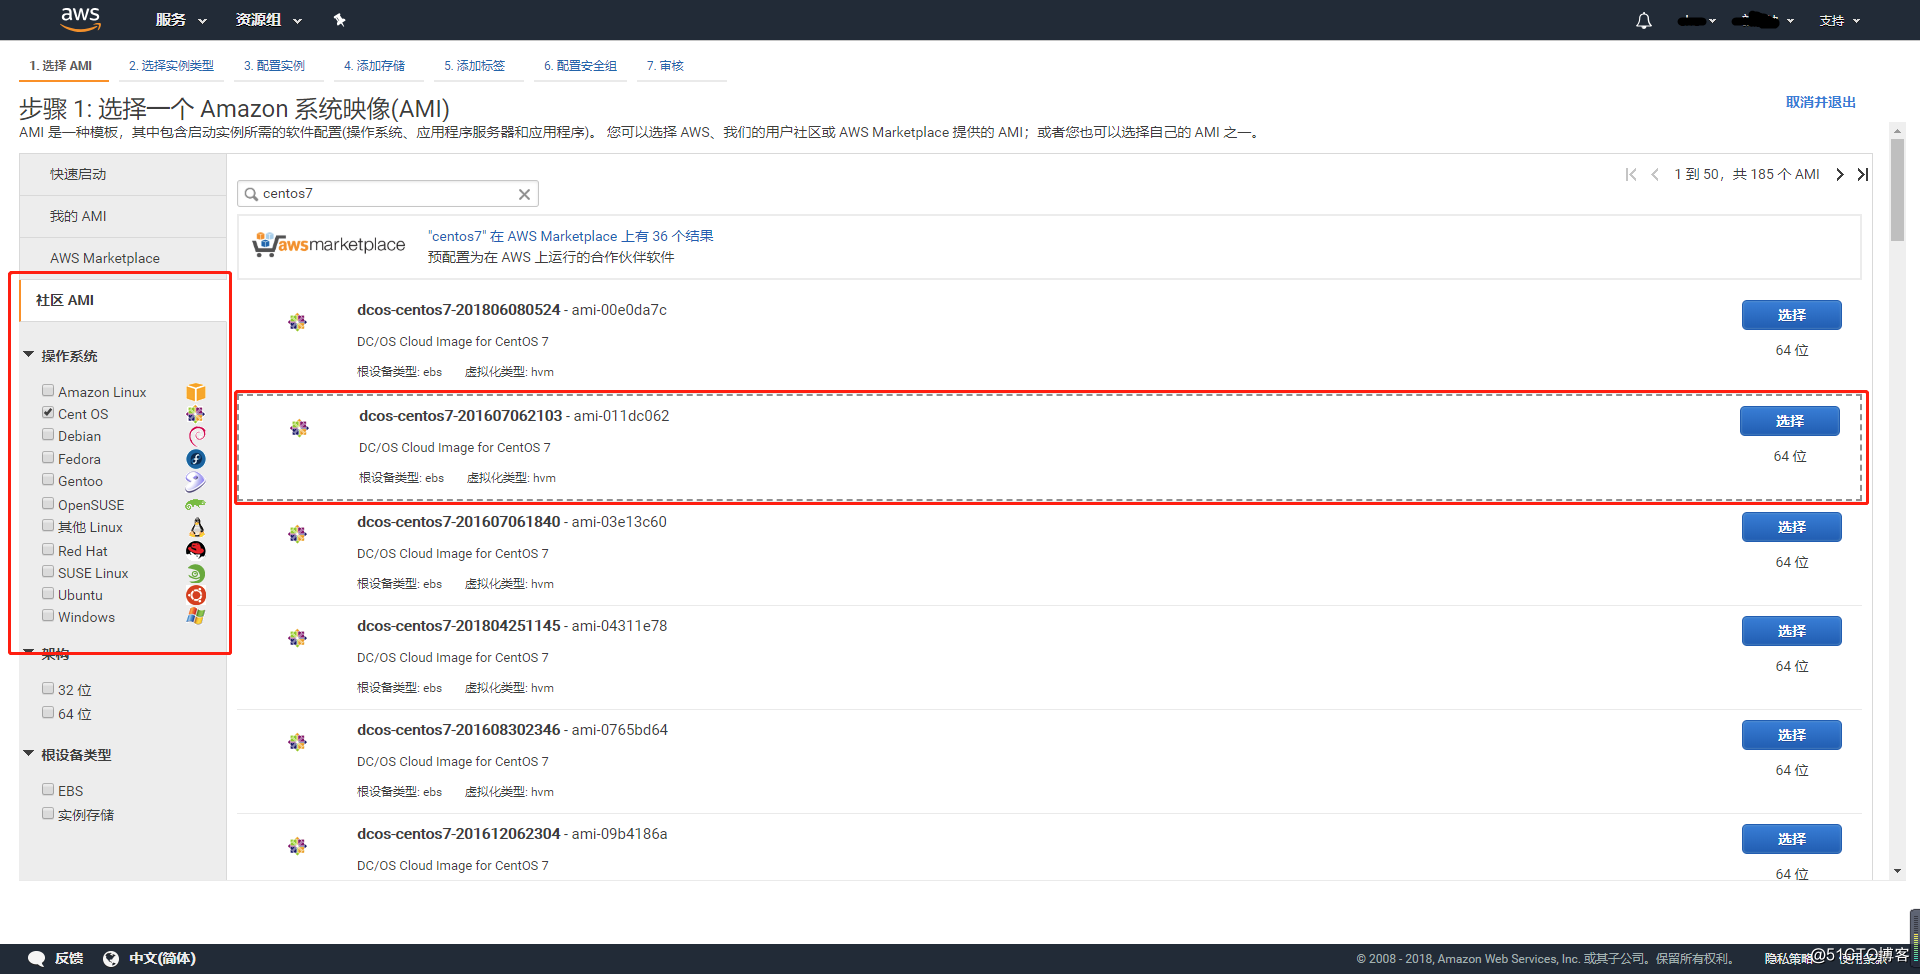This screenshot has width=1920, height=974.
Task: Check the Fedora filter
Action: tap(48, 458)
